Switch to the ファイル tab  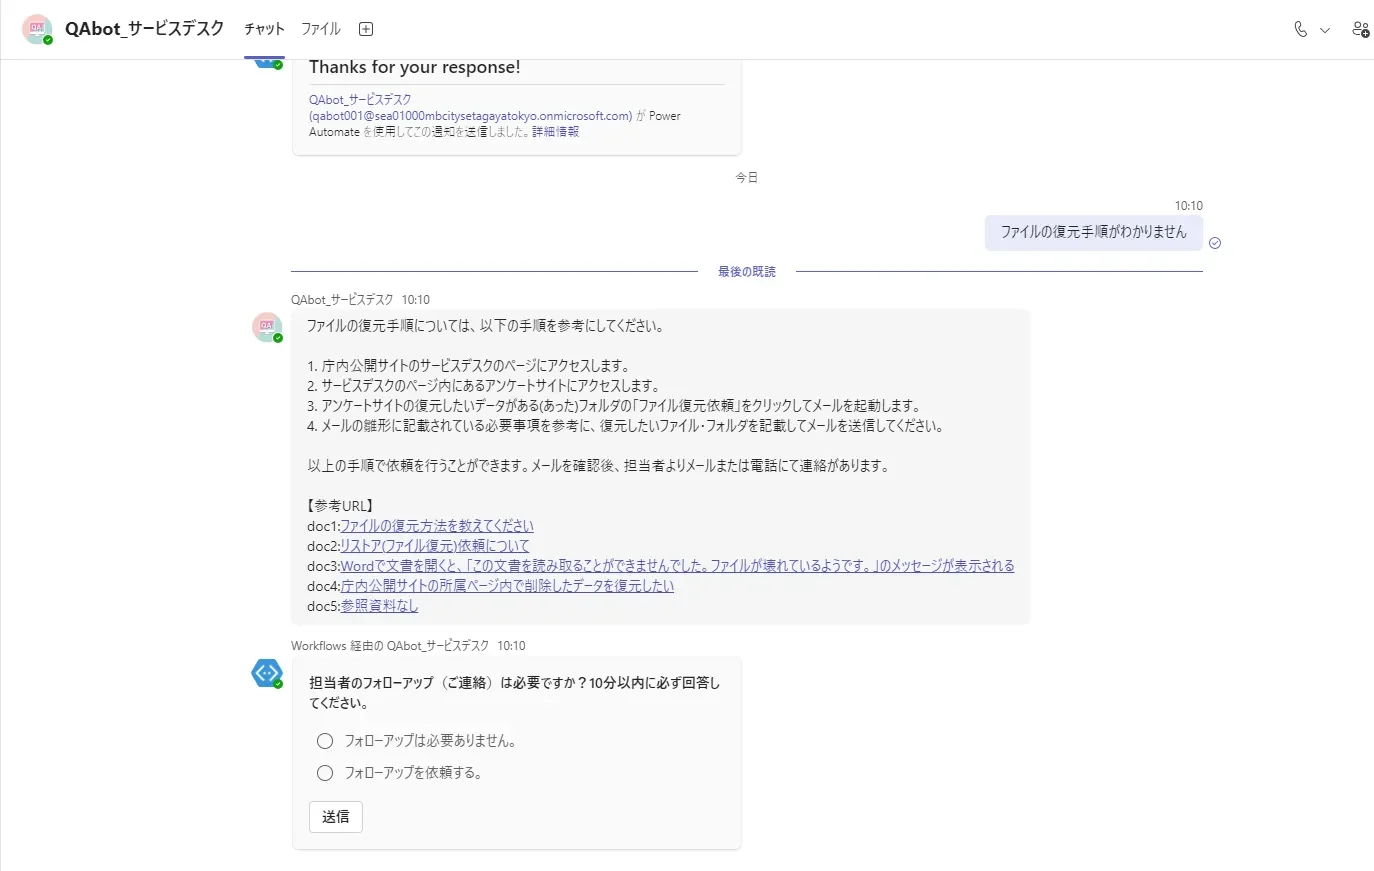[x=319, y=29]
